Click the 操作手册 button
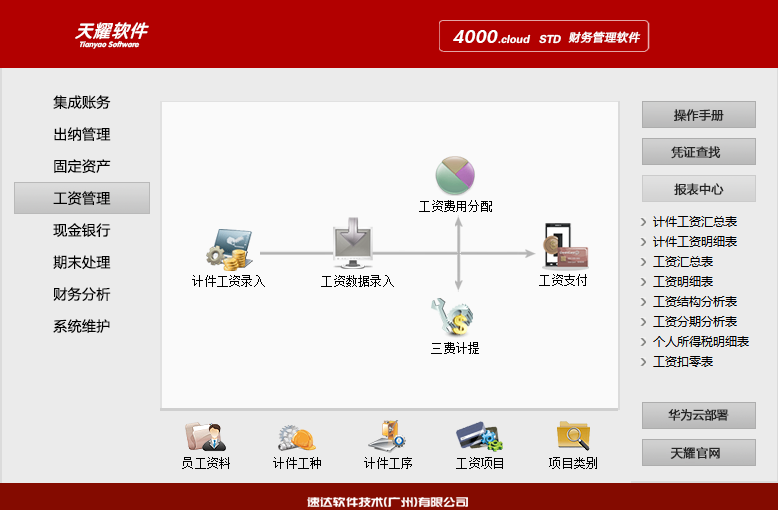 click(699, 115)
